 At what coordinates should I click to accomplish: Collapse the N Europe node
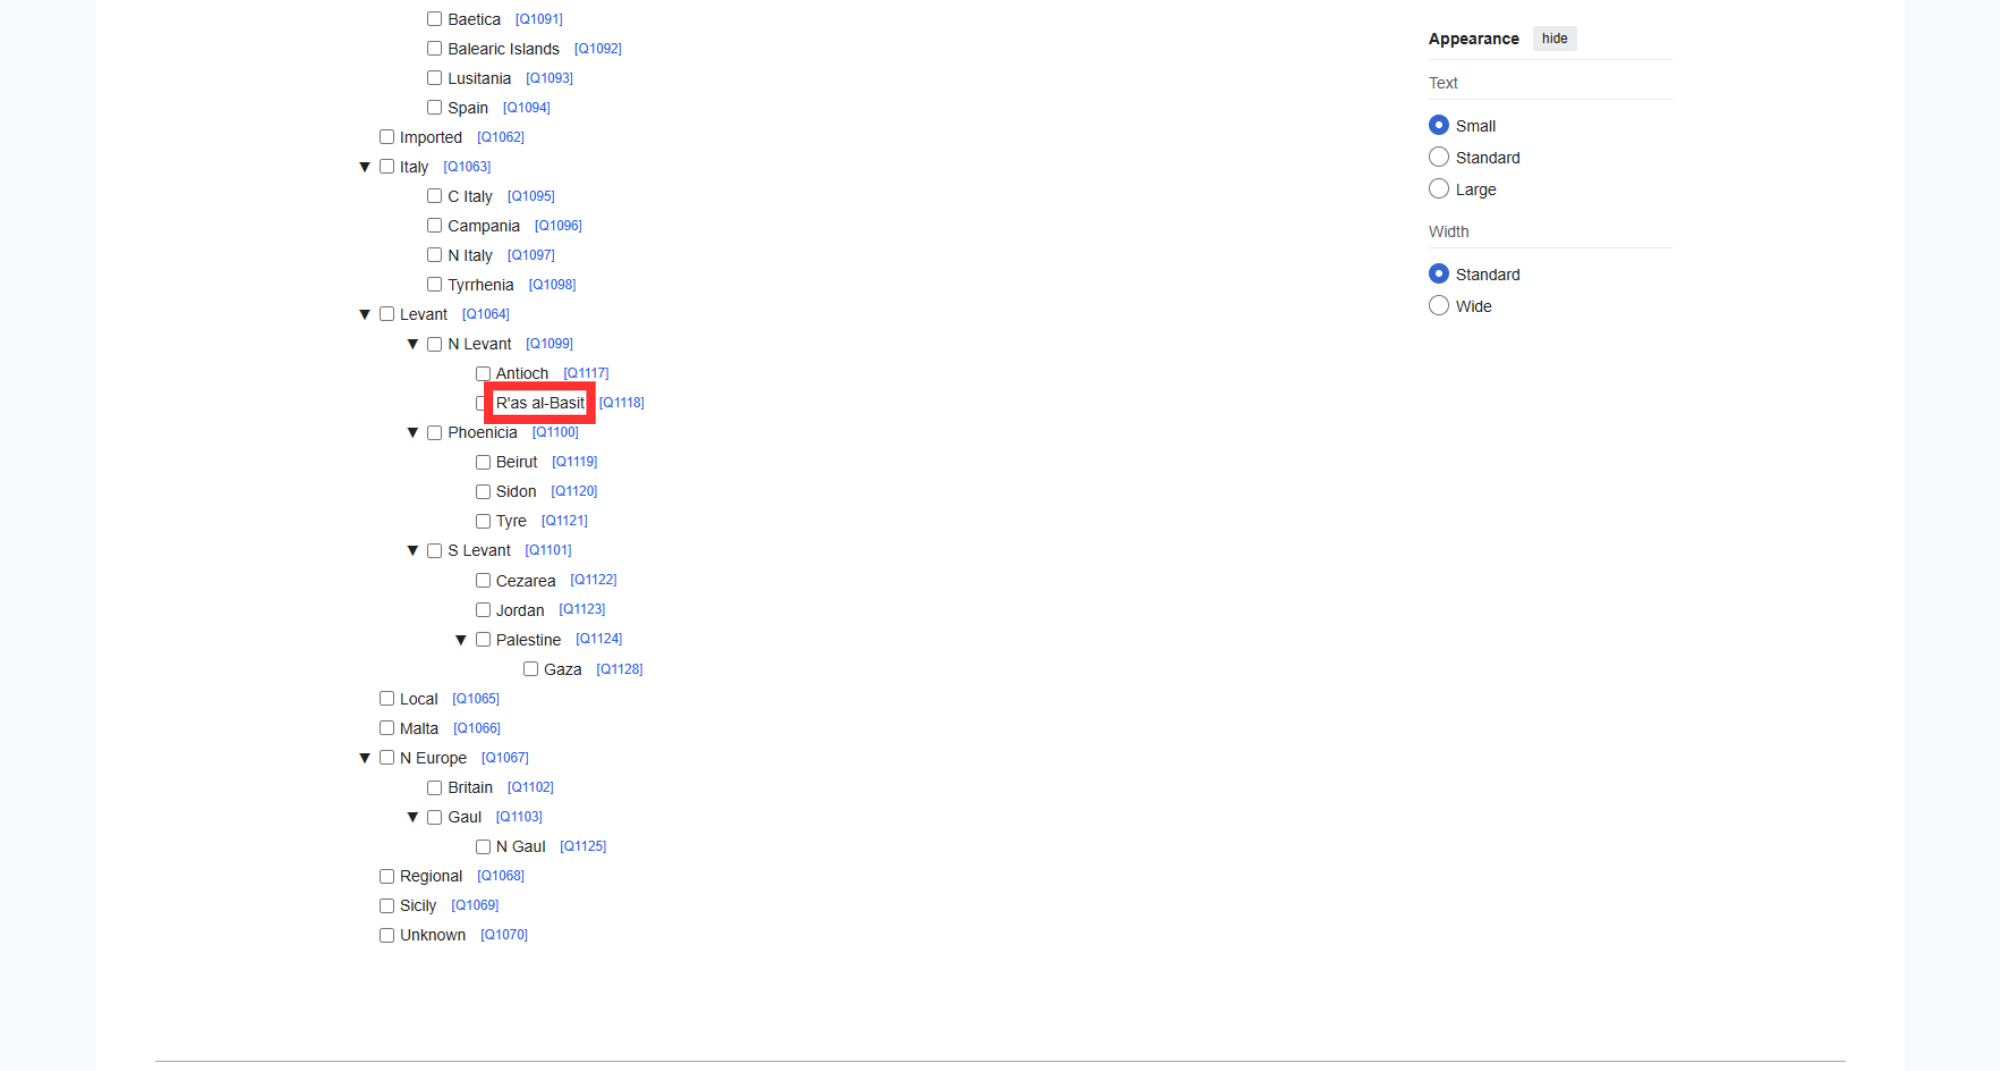click(365, 758)
